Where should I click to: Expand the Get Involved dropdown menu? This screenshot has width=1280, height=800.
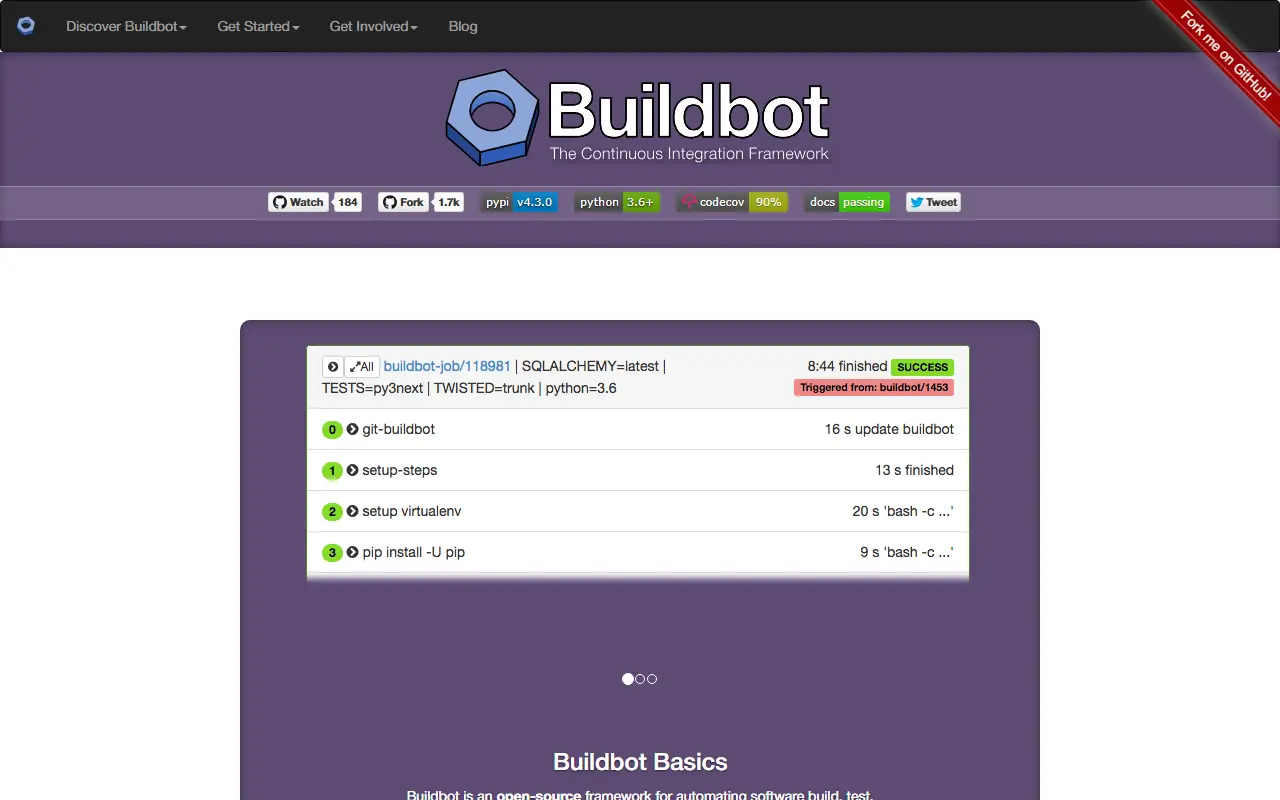coord(373,26)
